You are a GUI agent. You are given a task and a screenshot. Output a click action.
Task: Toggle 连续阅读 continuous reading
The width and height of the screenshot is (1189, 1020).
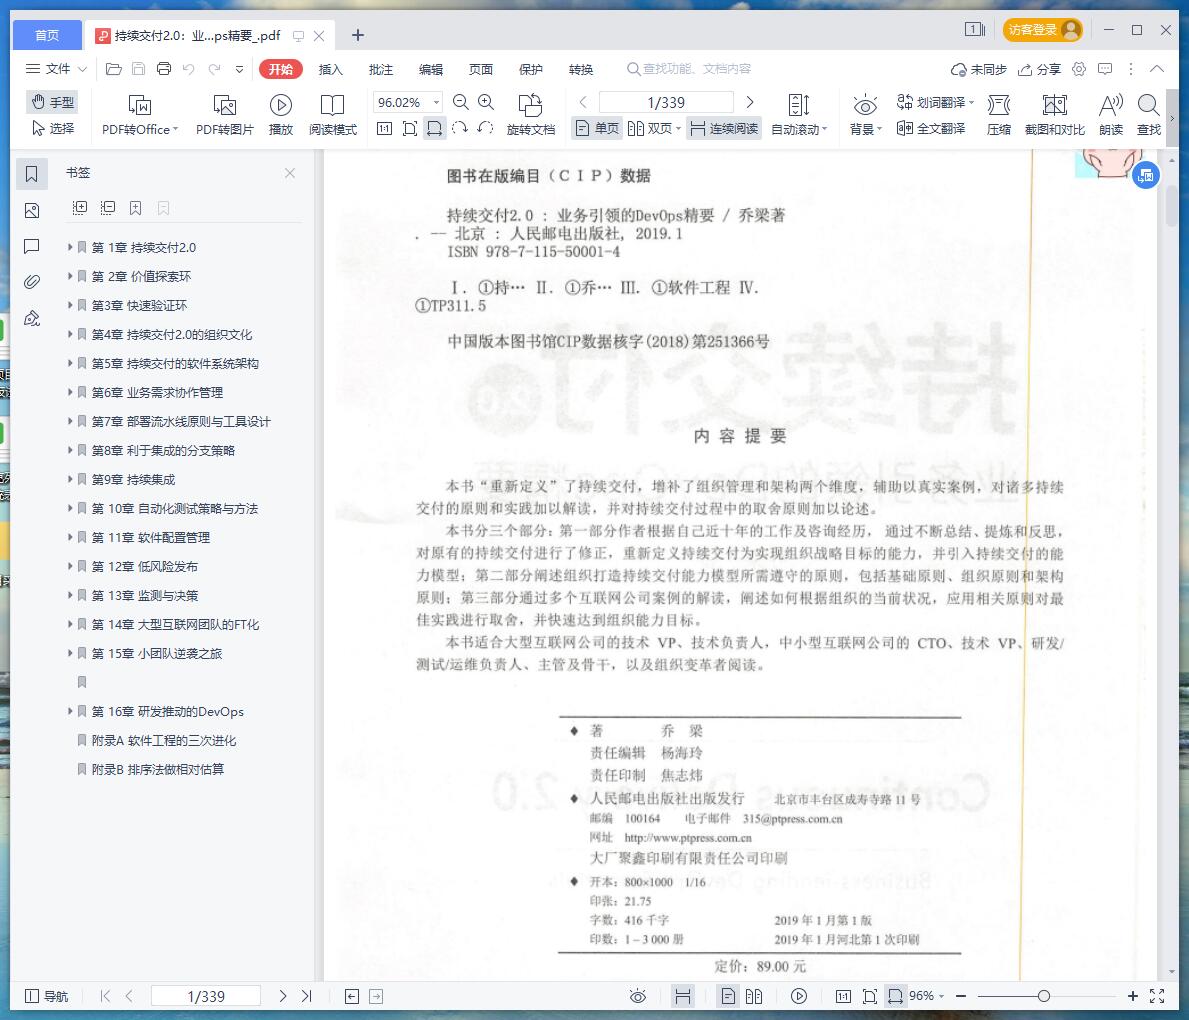pyautogui.click(x=724, y=128)
